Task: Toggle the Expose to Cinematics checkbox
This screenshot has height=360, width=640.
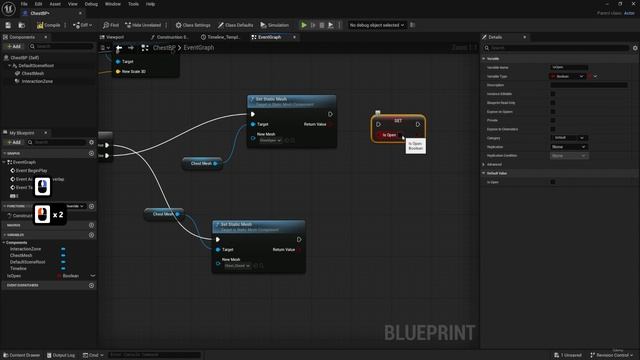Action: [553, 129]
